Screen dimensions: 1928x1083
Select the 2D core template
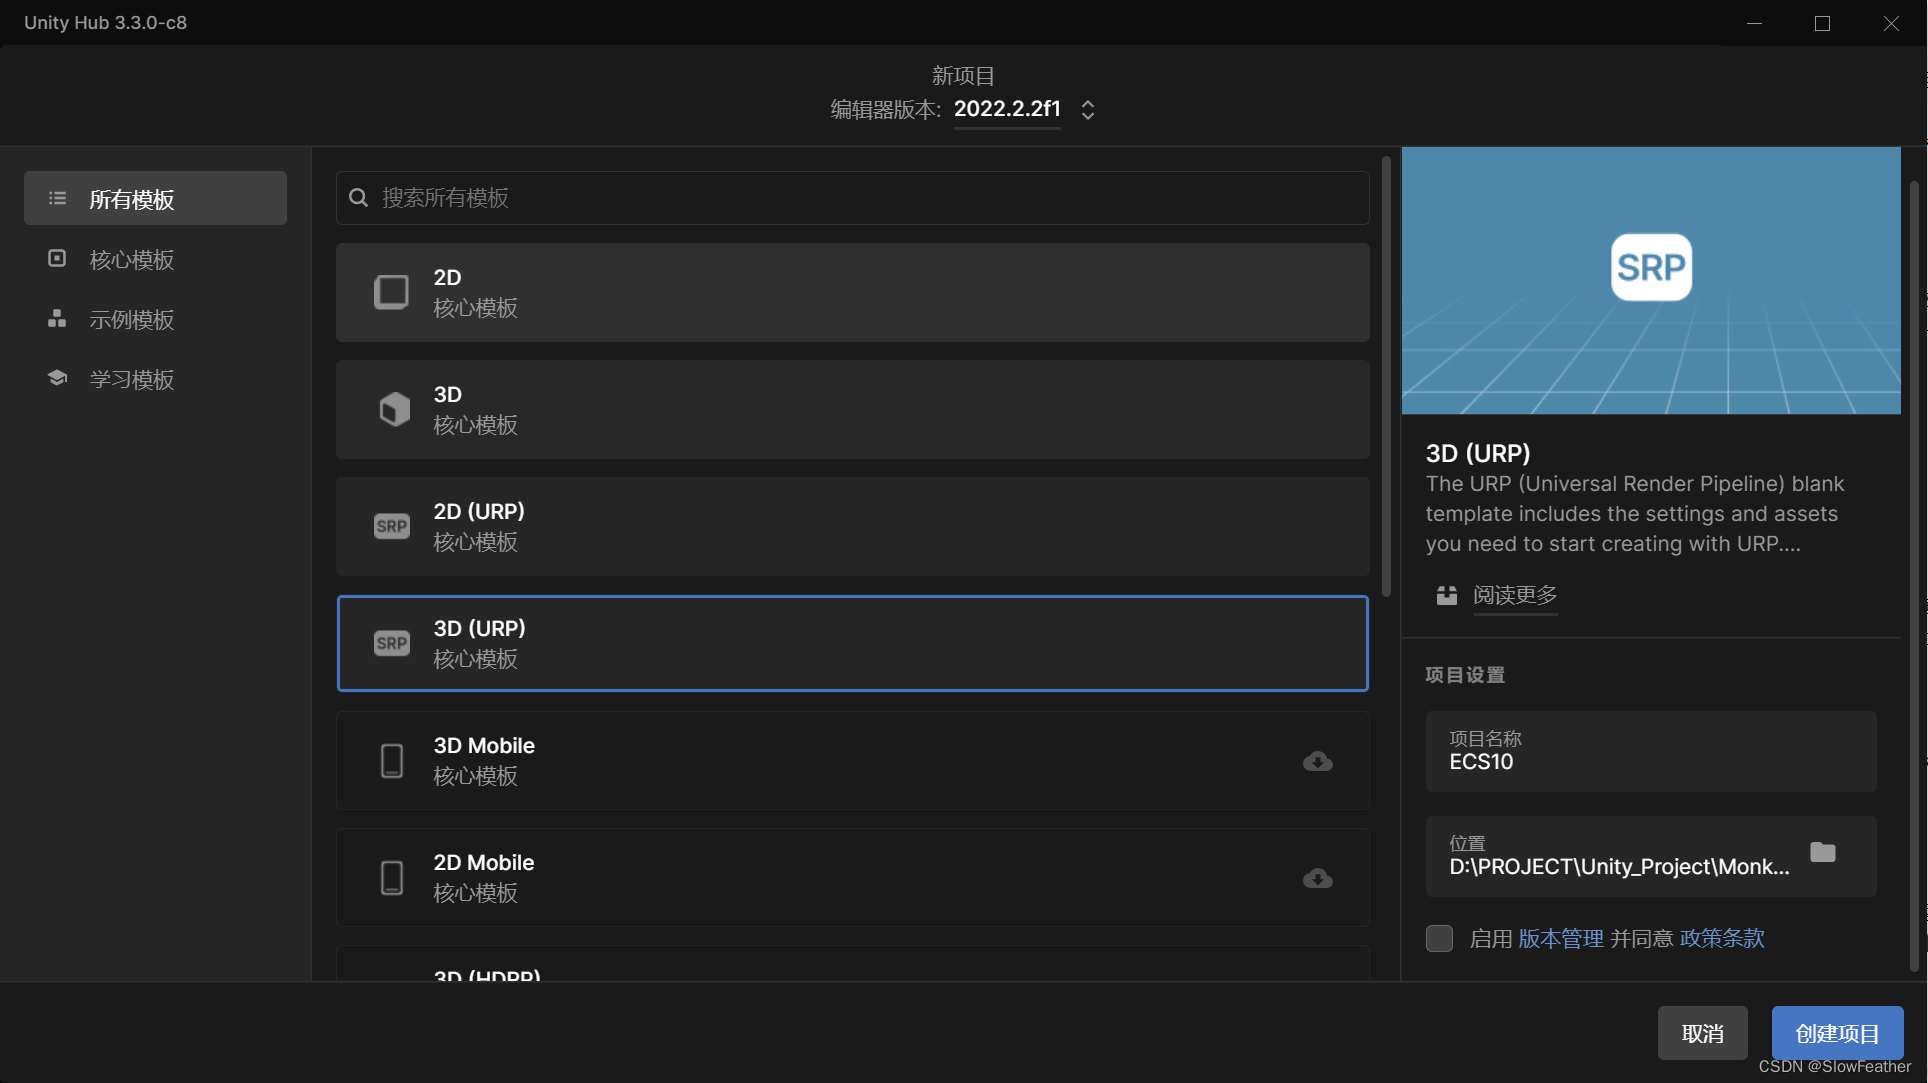(852, 292)
